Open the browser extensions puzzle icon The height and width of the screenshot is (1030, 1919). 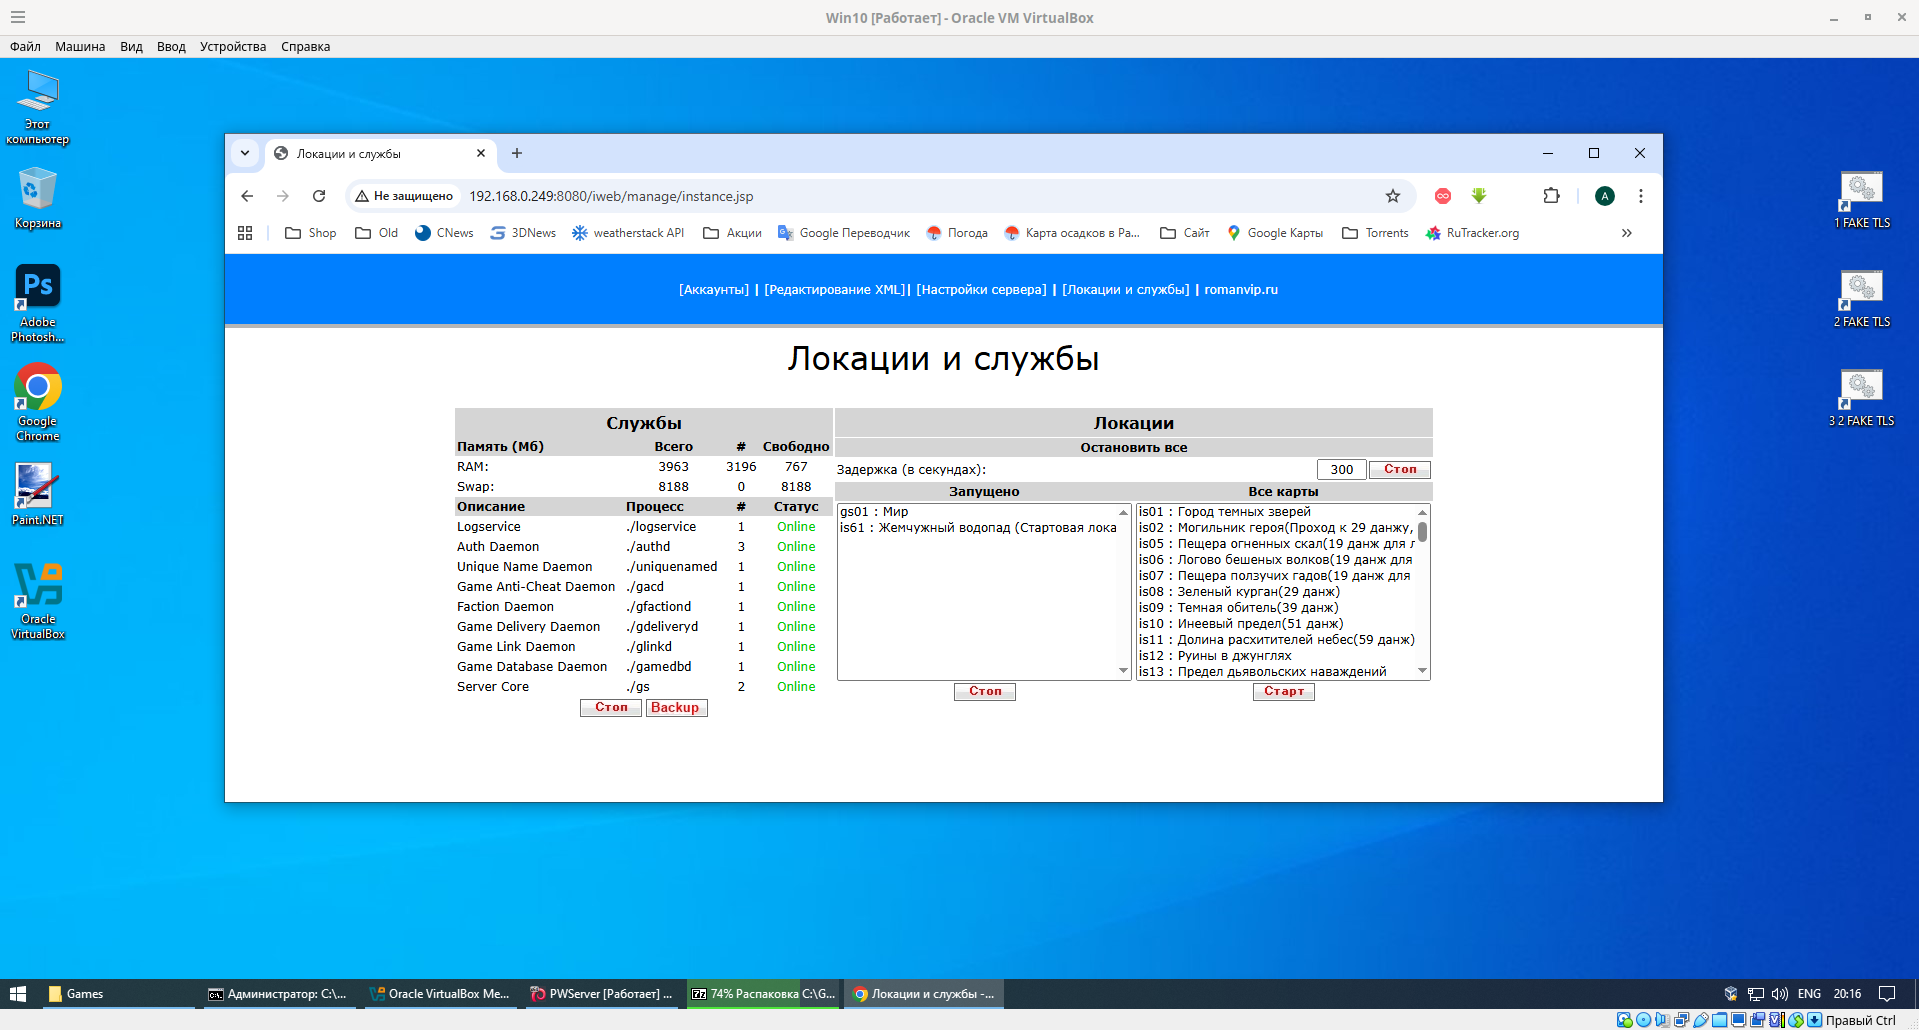1551,196
